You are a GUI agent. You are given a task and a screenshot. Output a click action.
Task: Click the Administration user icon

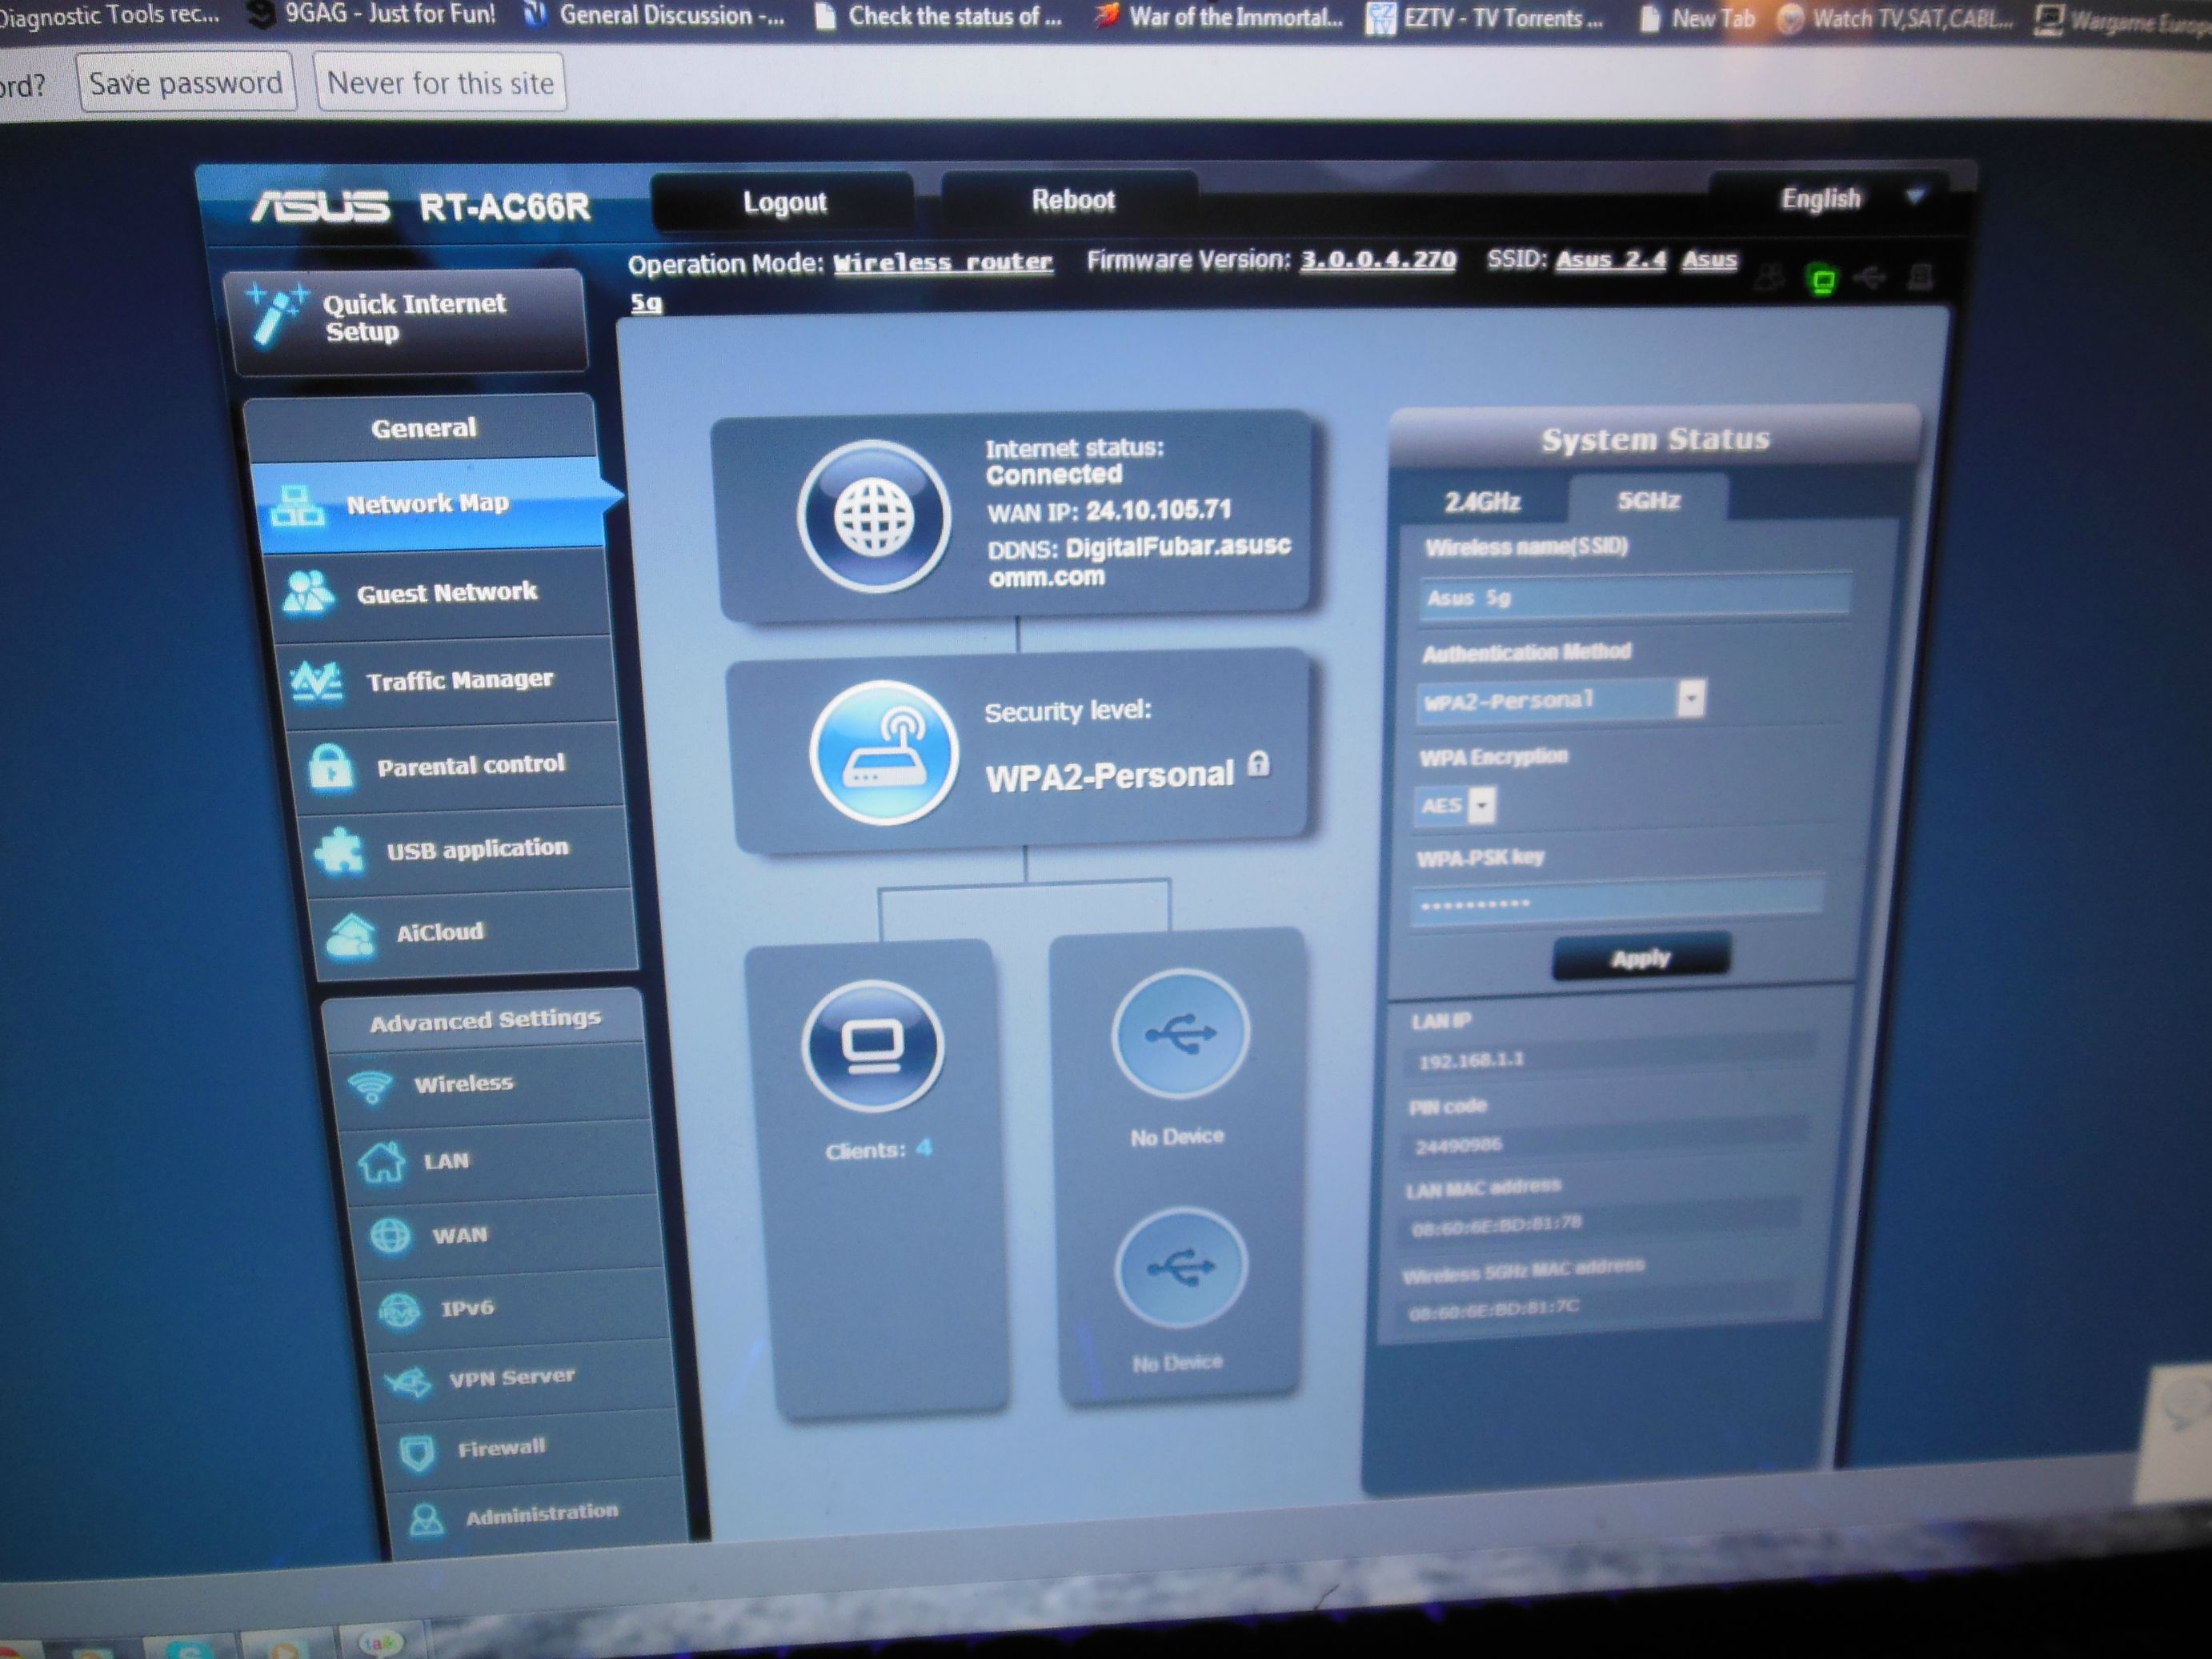427,1520
